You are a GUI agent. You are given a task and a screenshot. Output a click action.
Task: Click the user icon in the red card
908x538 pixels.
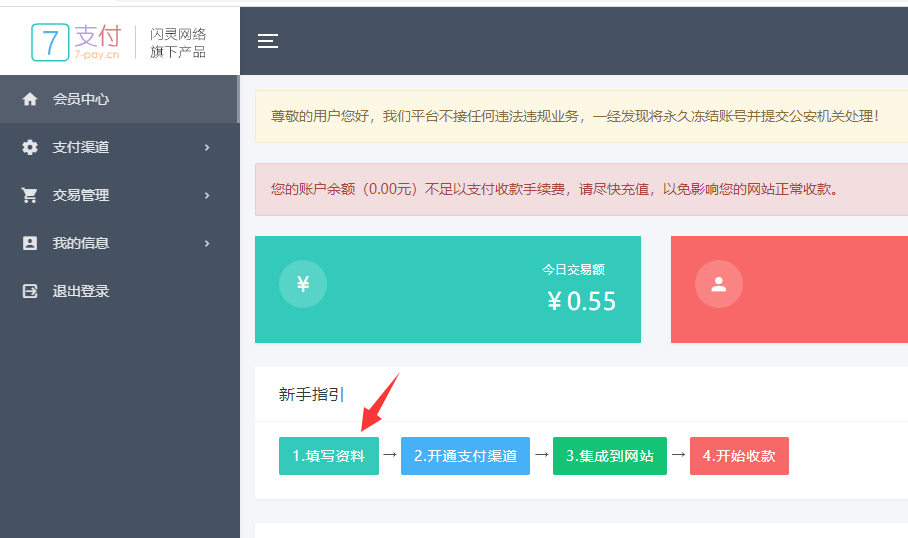pos(718,284)
